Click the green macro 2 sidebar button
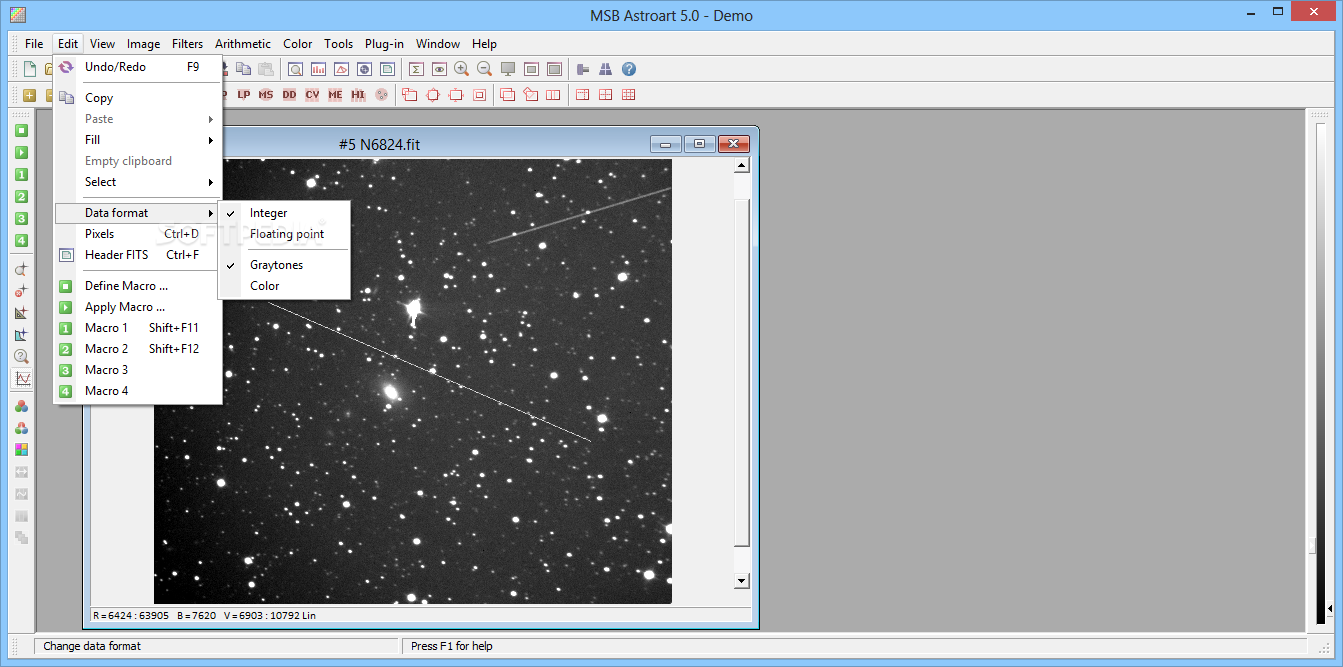This screenshot has height=667, width=1343. tap(21, 197)
